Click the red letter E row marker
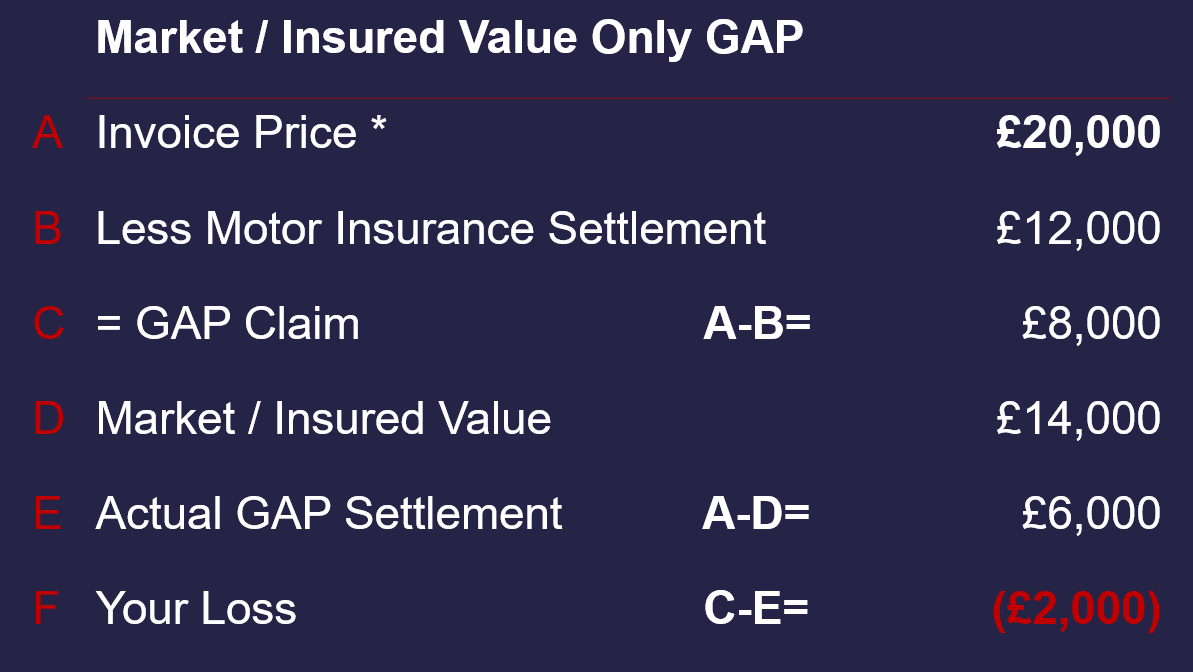This screenshot has height=672, width=1193. coord(47,514)
